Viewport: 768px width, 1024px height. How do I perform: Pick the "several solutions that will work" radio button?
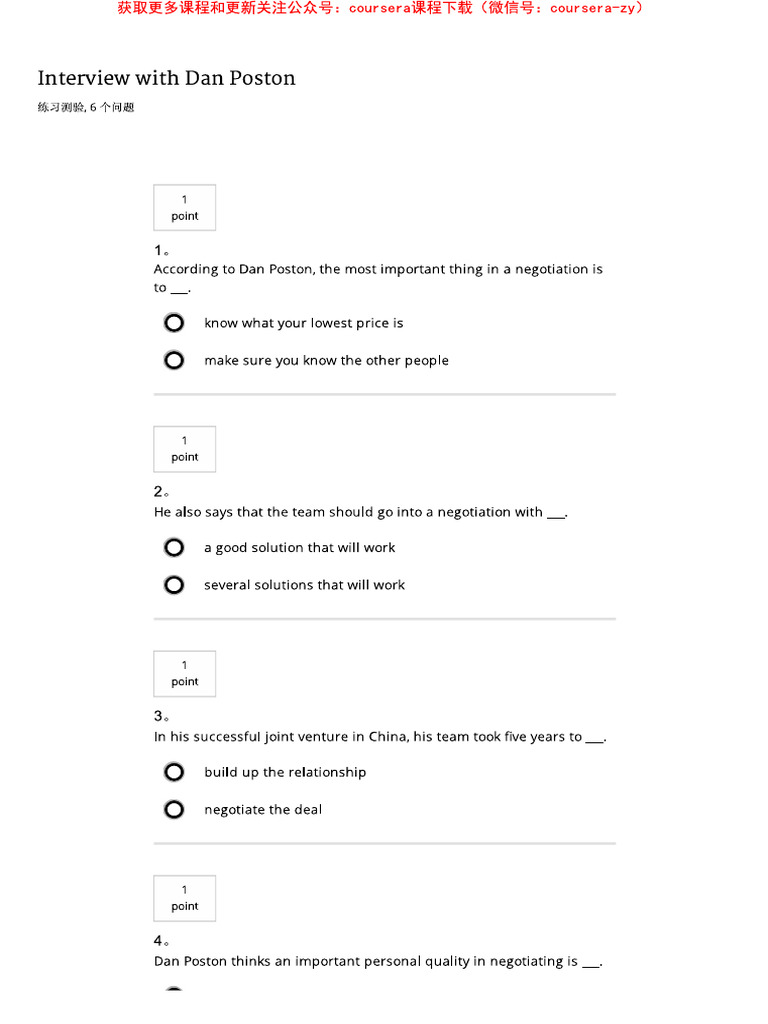click(x=174, y=585)
